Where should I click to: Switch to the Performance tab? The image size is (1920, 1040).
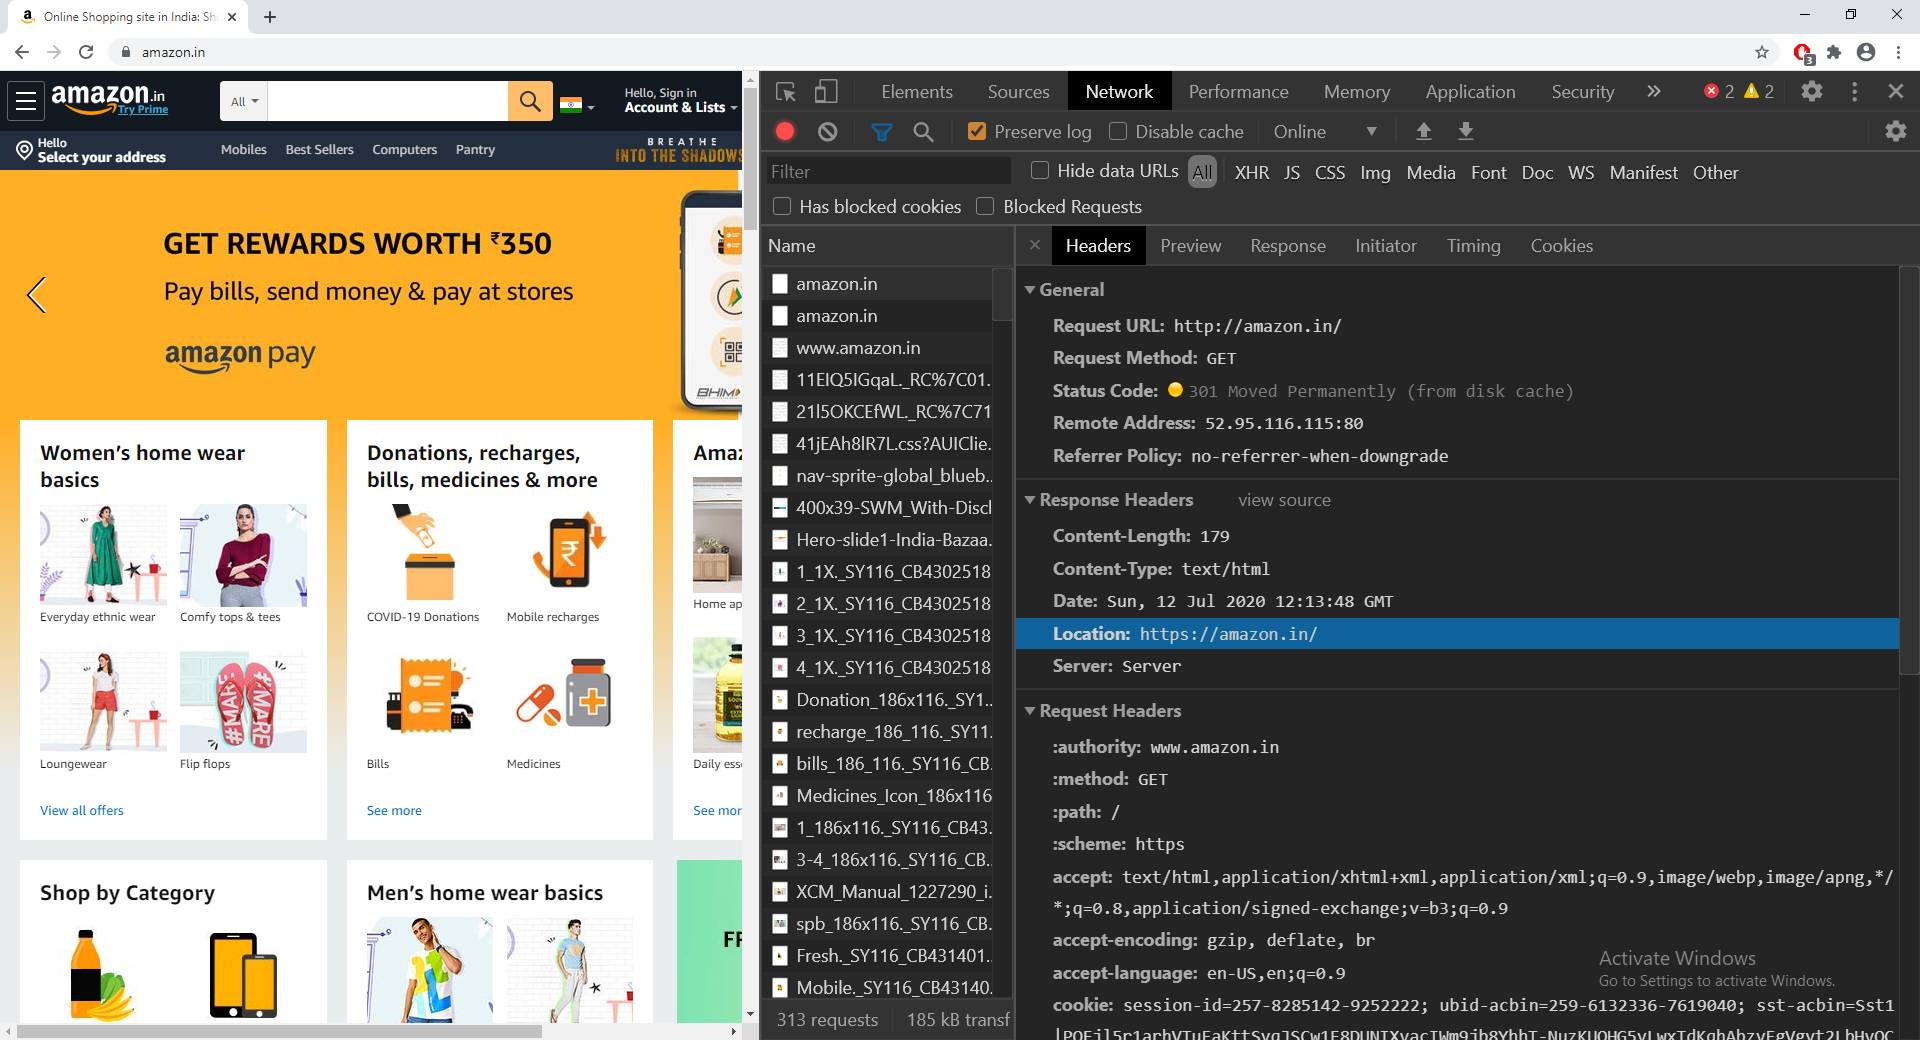point(1238,92)
